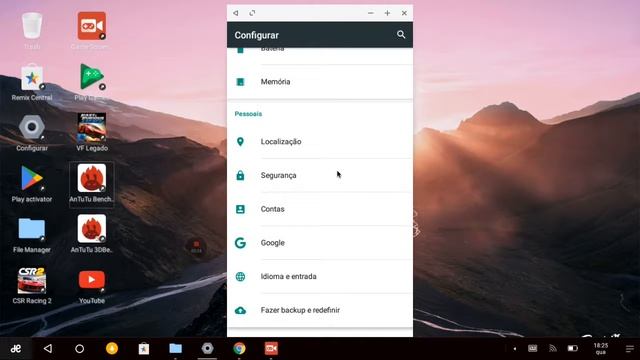The image size is (640, 360).
Task: Launch Play Games desktop shortcut
Action: [x=91, y=82]
